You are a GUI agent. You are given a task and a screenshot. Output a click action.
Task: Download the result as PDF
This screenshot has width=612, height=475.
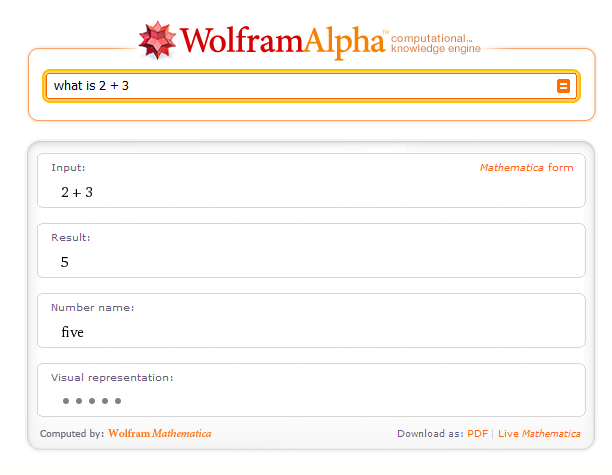tap(477, 434)
